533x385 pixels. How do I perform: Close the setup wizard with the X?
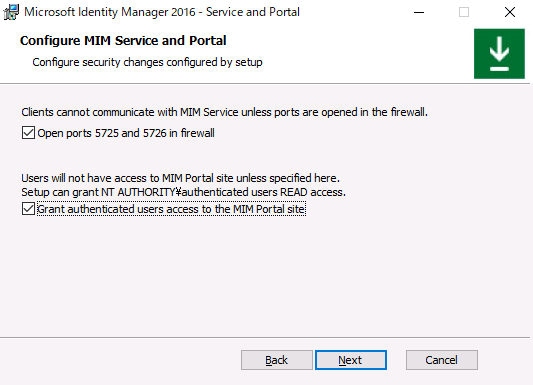pyautogui.click(x=510, y=13)
